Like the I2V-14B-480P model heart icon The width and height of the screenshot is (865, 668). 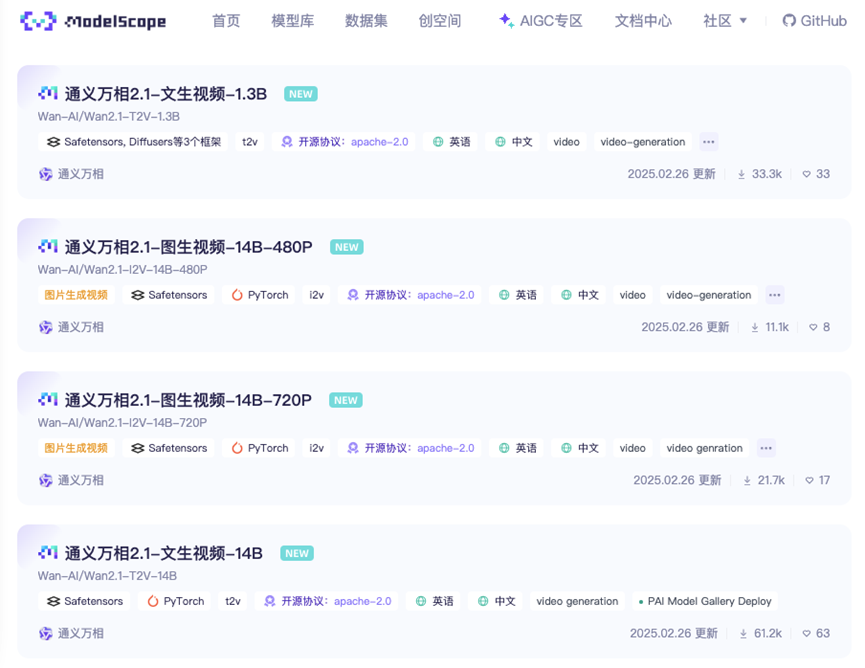pyautogui.click(x=813, y=327)
